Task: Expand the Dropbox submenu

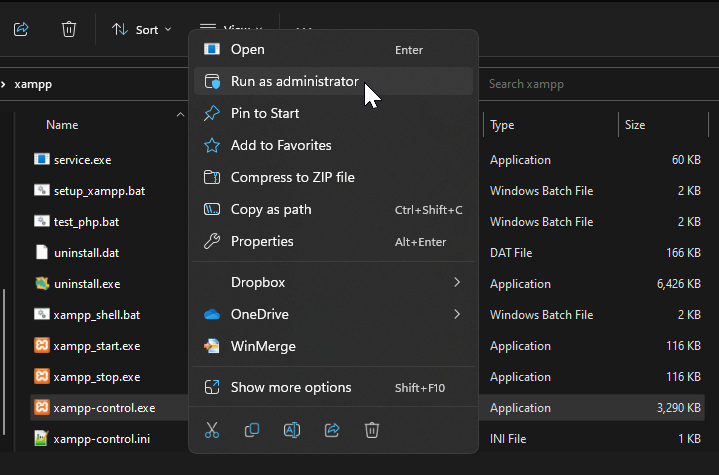Action: (333, 282)
